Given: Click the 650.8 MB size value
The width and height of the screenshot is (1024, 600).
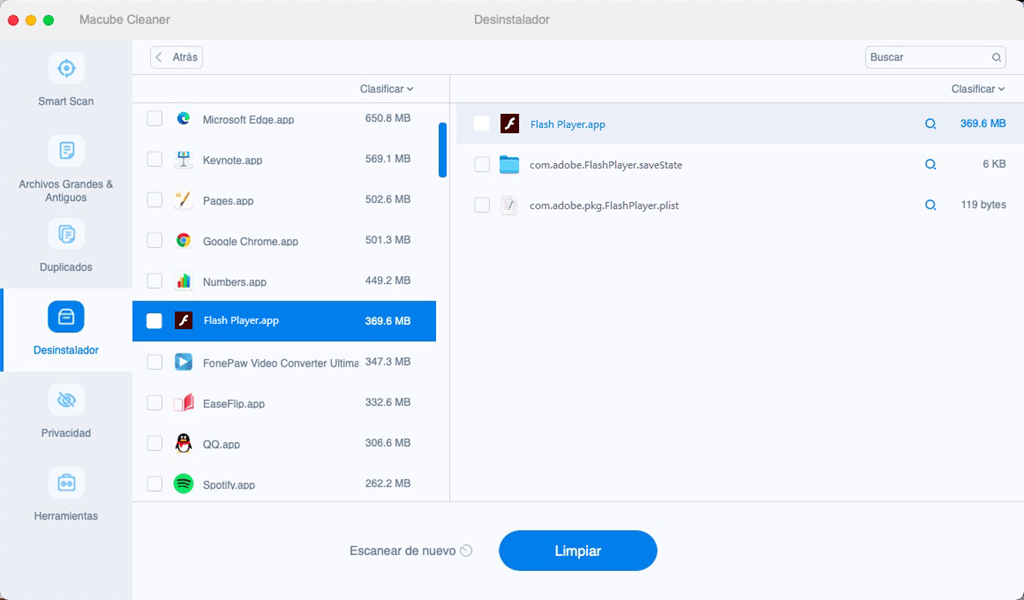Looking at the screenshot, I should click(x=388, y=118).
